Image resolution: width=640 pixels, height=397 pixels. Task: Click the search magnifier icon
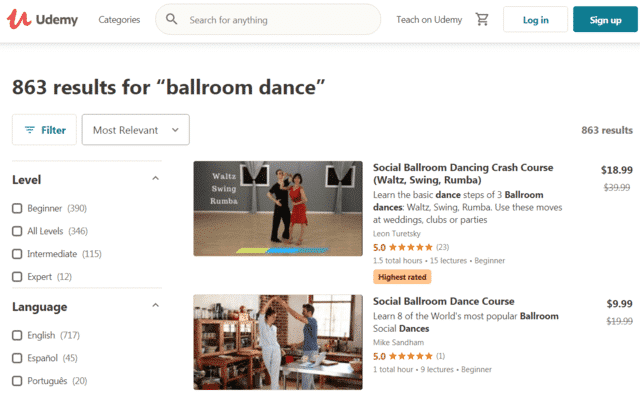click(171, 19)
